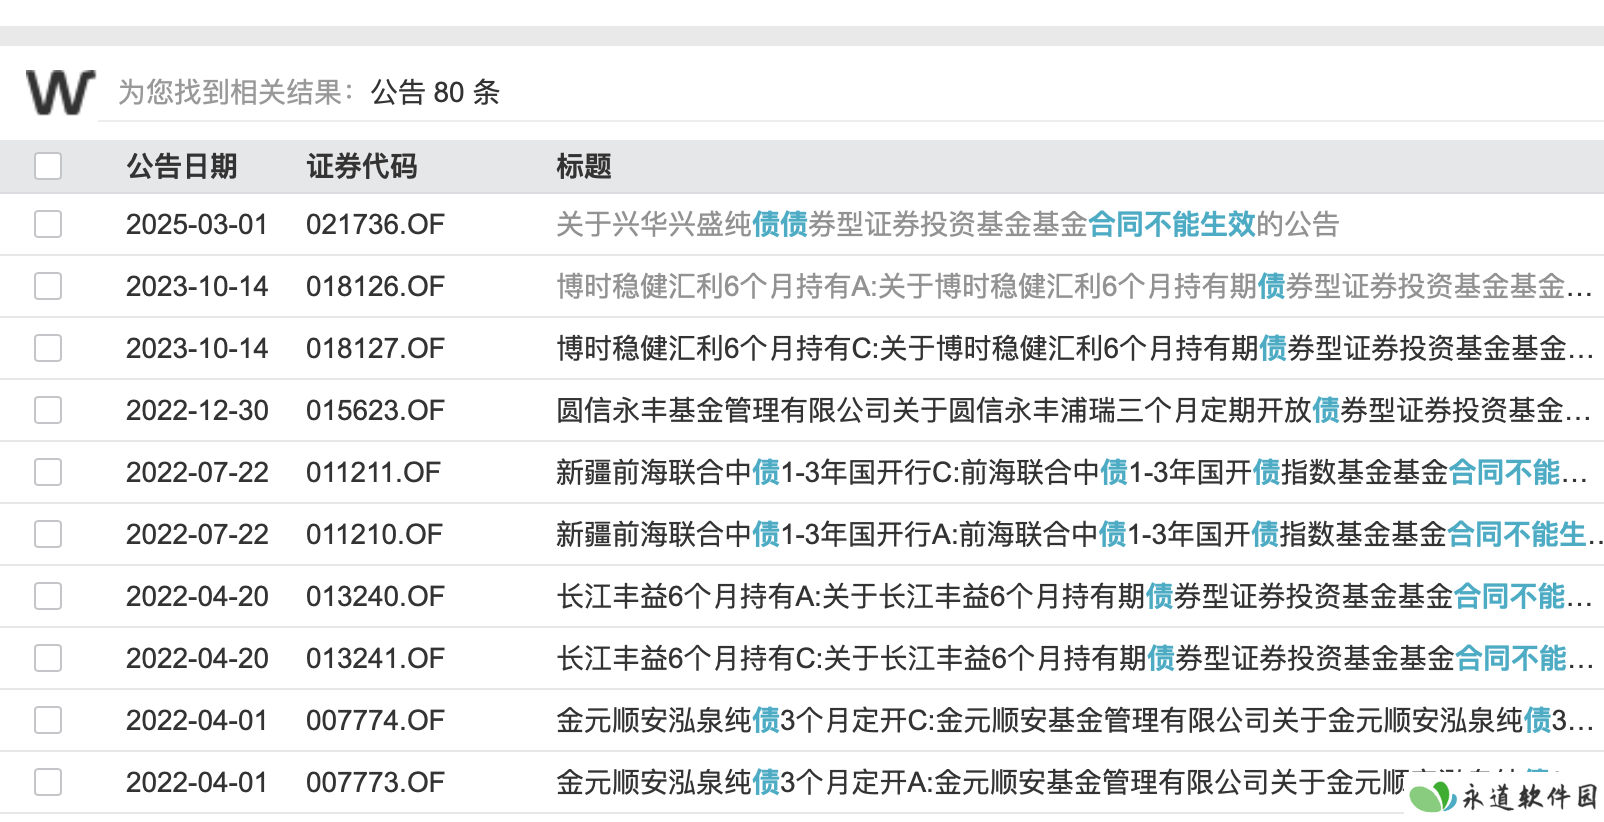Viewport: 1604px width, 822px height.
Task: Click the 2023-10-14 date in the 018127.OF row
Action: (x=197, y=348)
